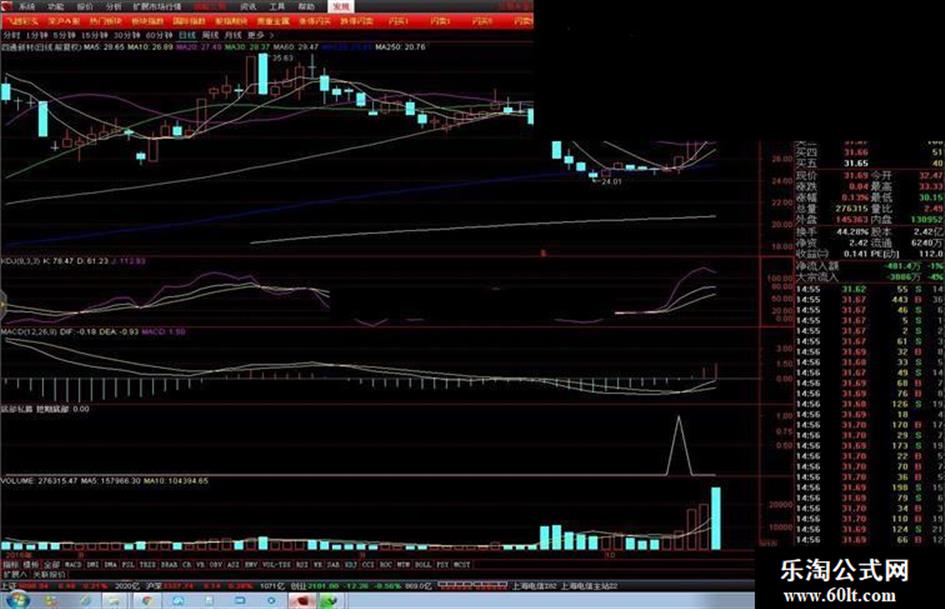The width and height of the screenshot is (945, 609).
Task: Apply the DMA indicator tab
Action: pos(110,565)
